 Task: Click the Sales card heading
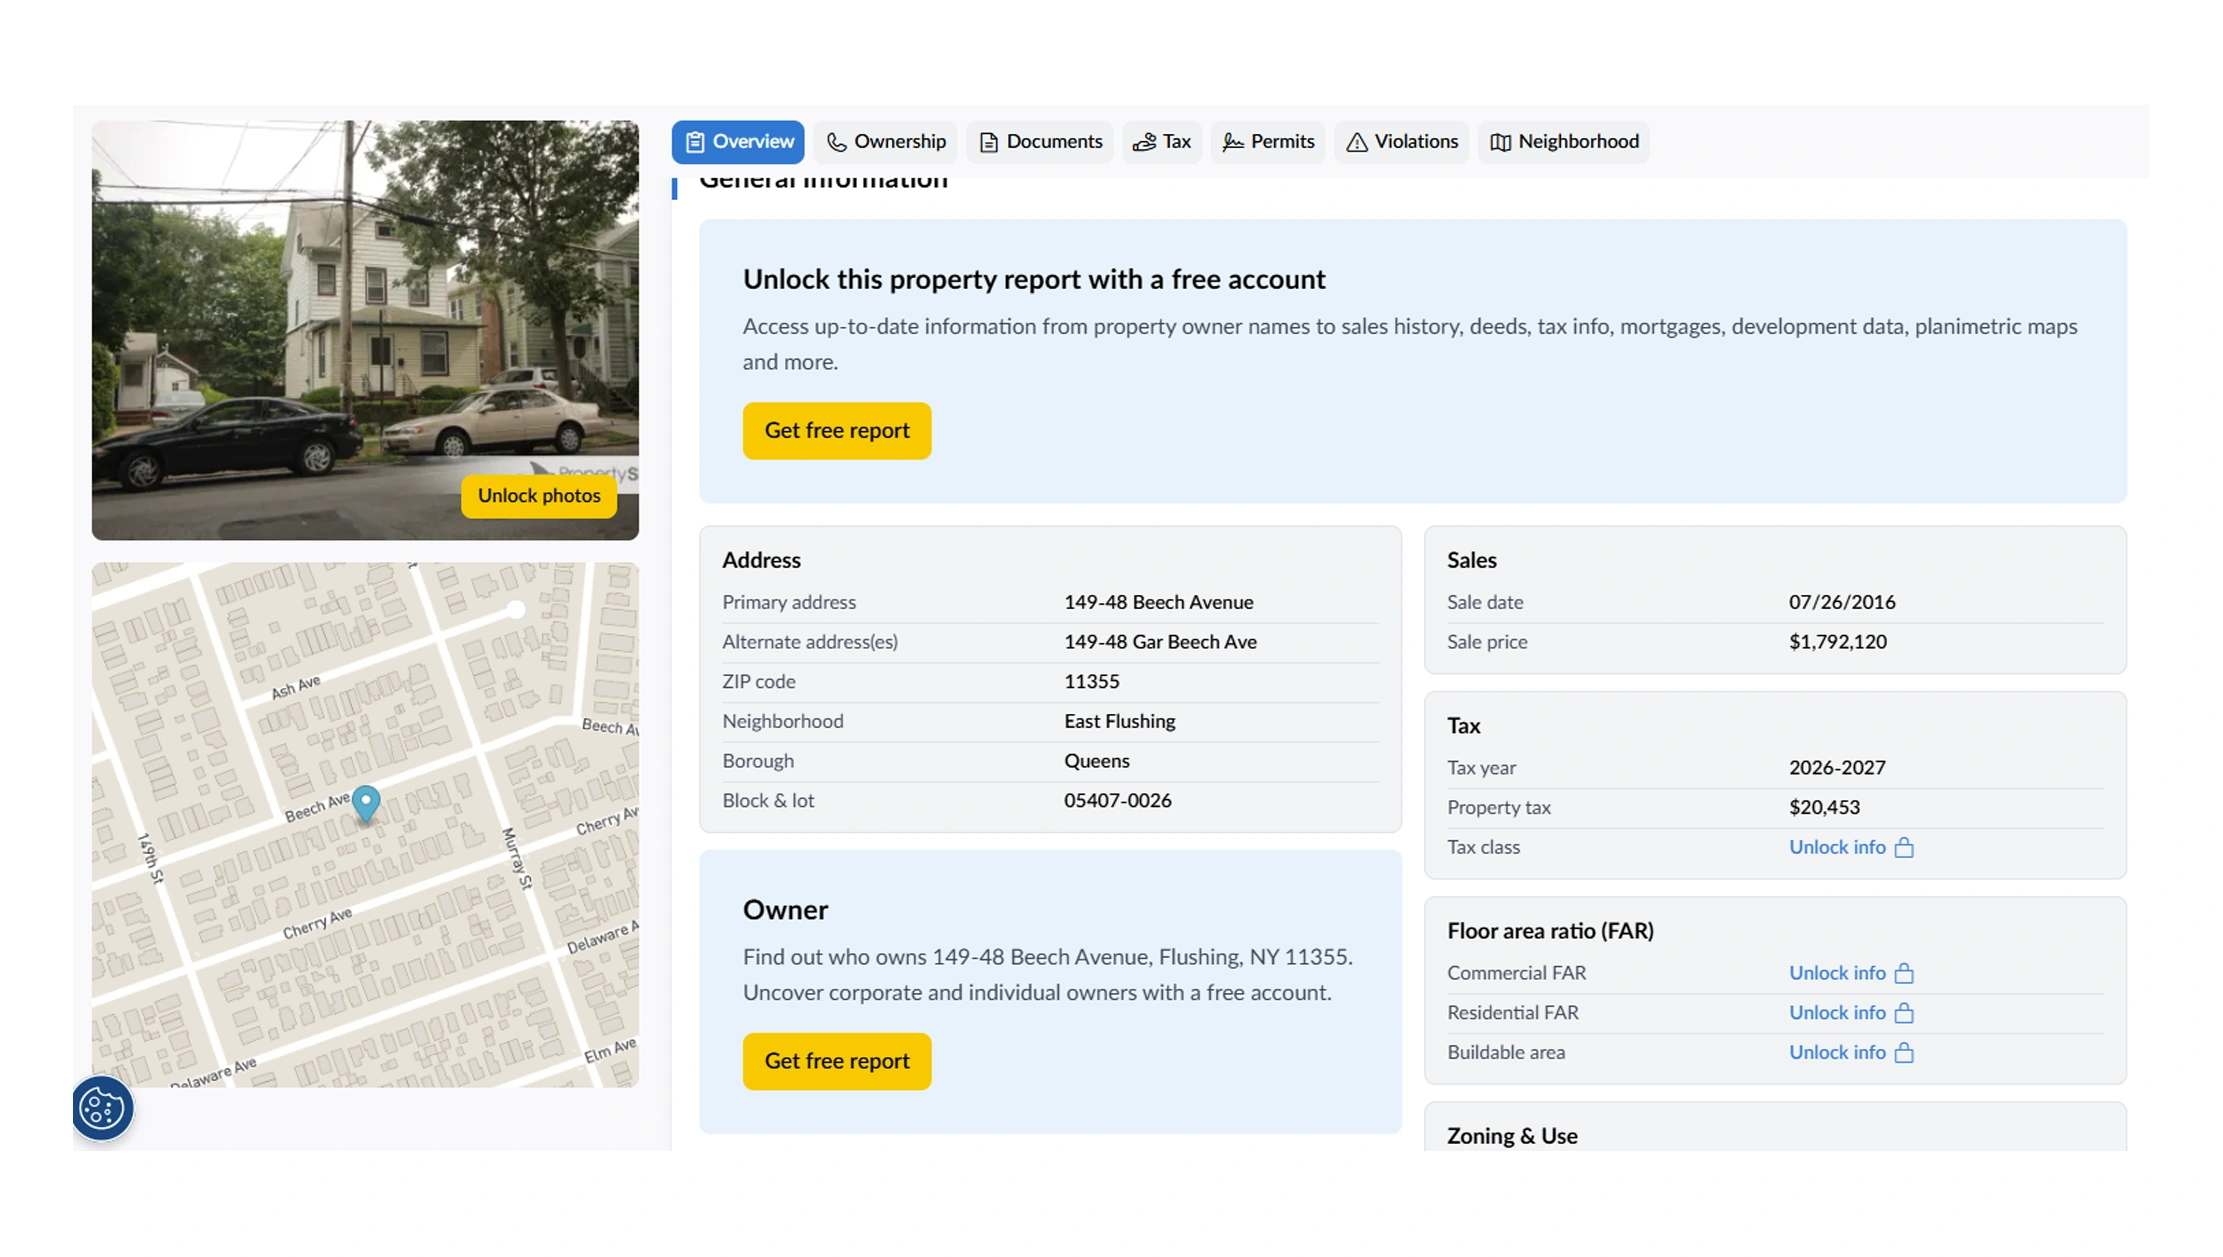[1471, 560]
